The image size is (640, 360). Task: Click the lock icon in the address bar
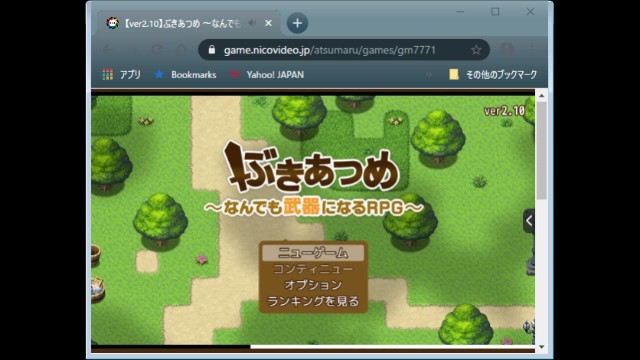pyautogui.click(x=211, y=50)
